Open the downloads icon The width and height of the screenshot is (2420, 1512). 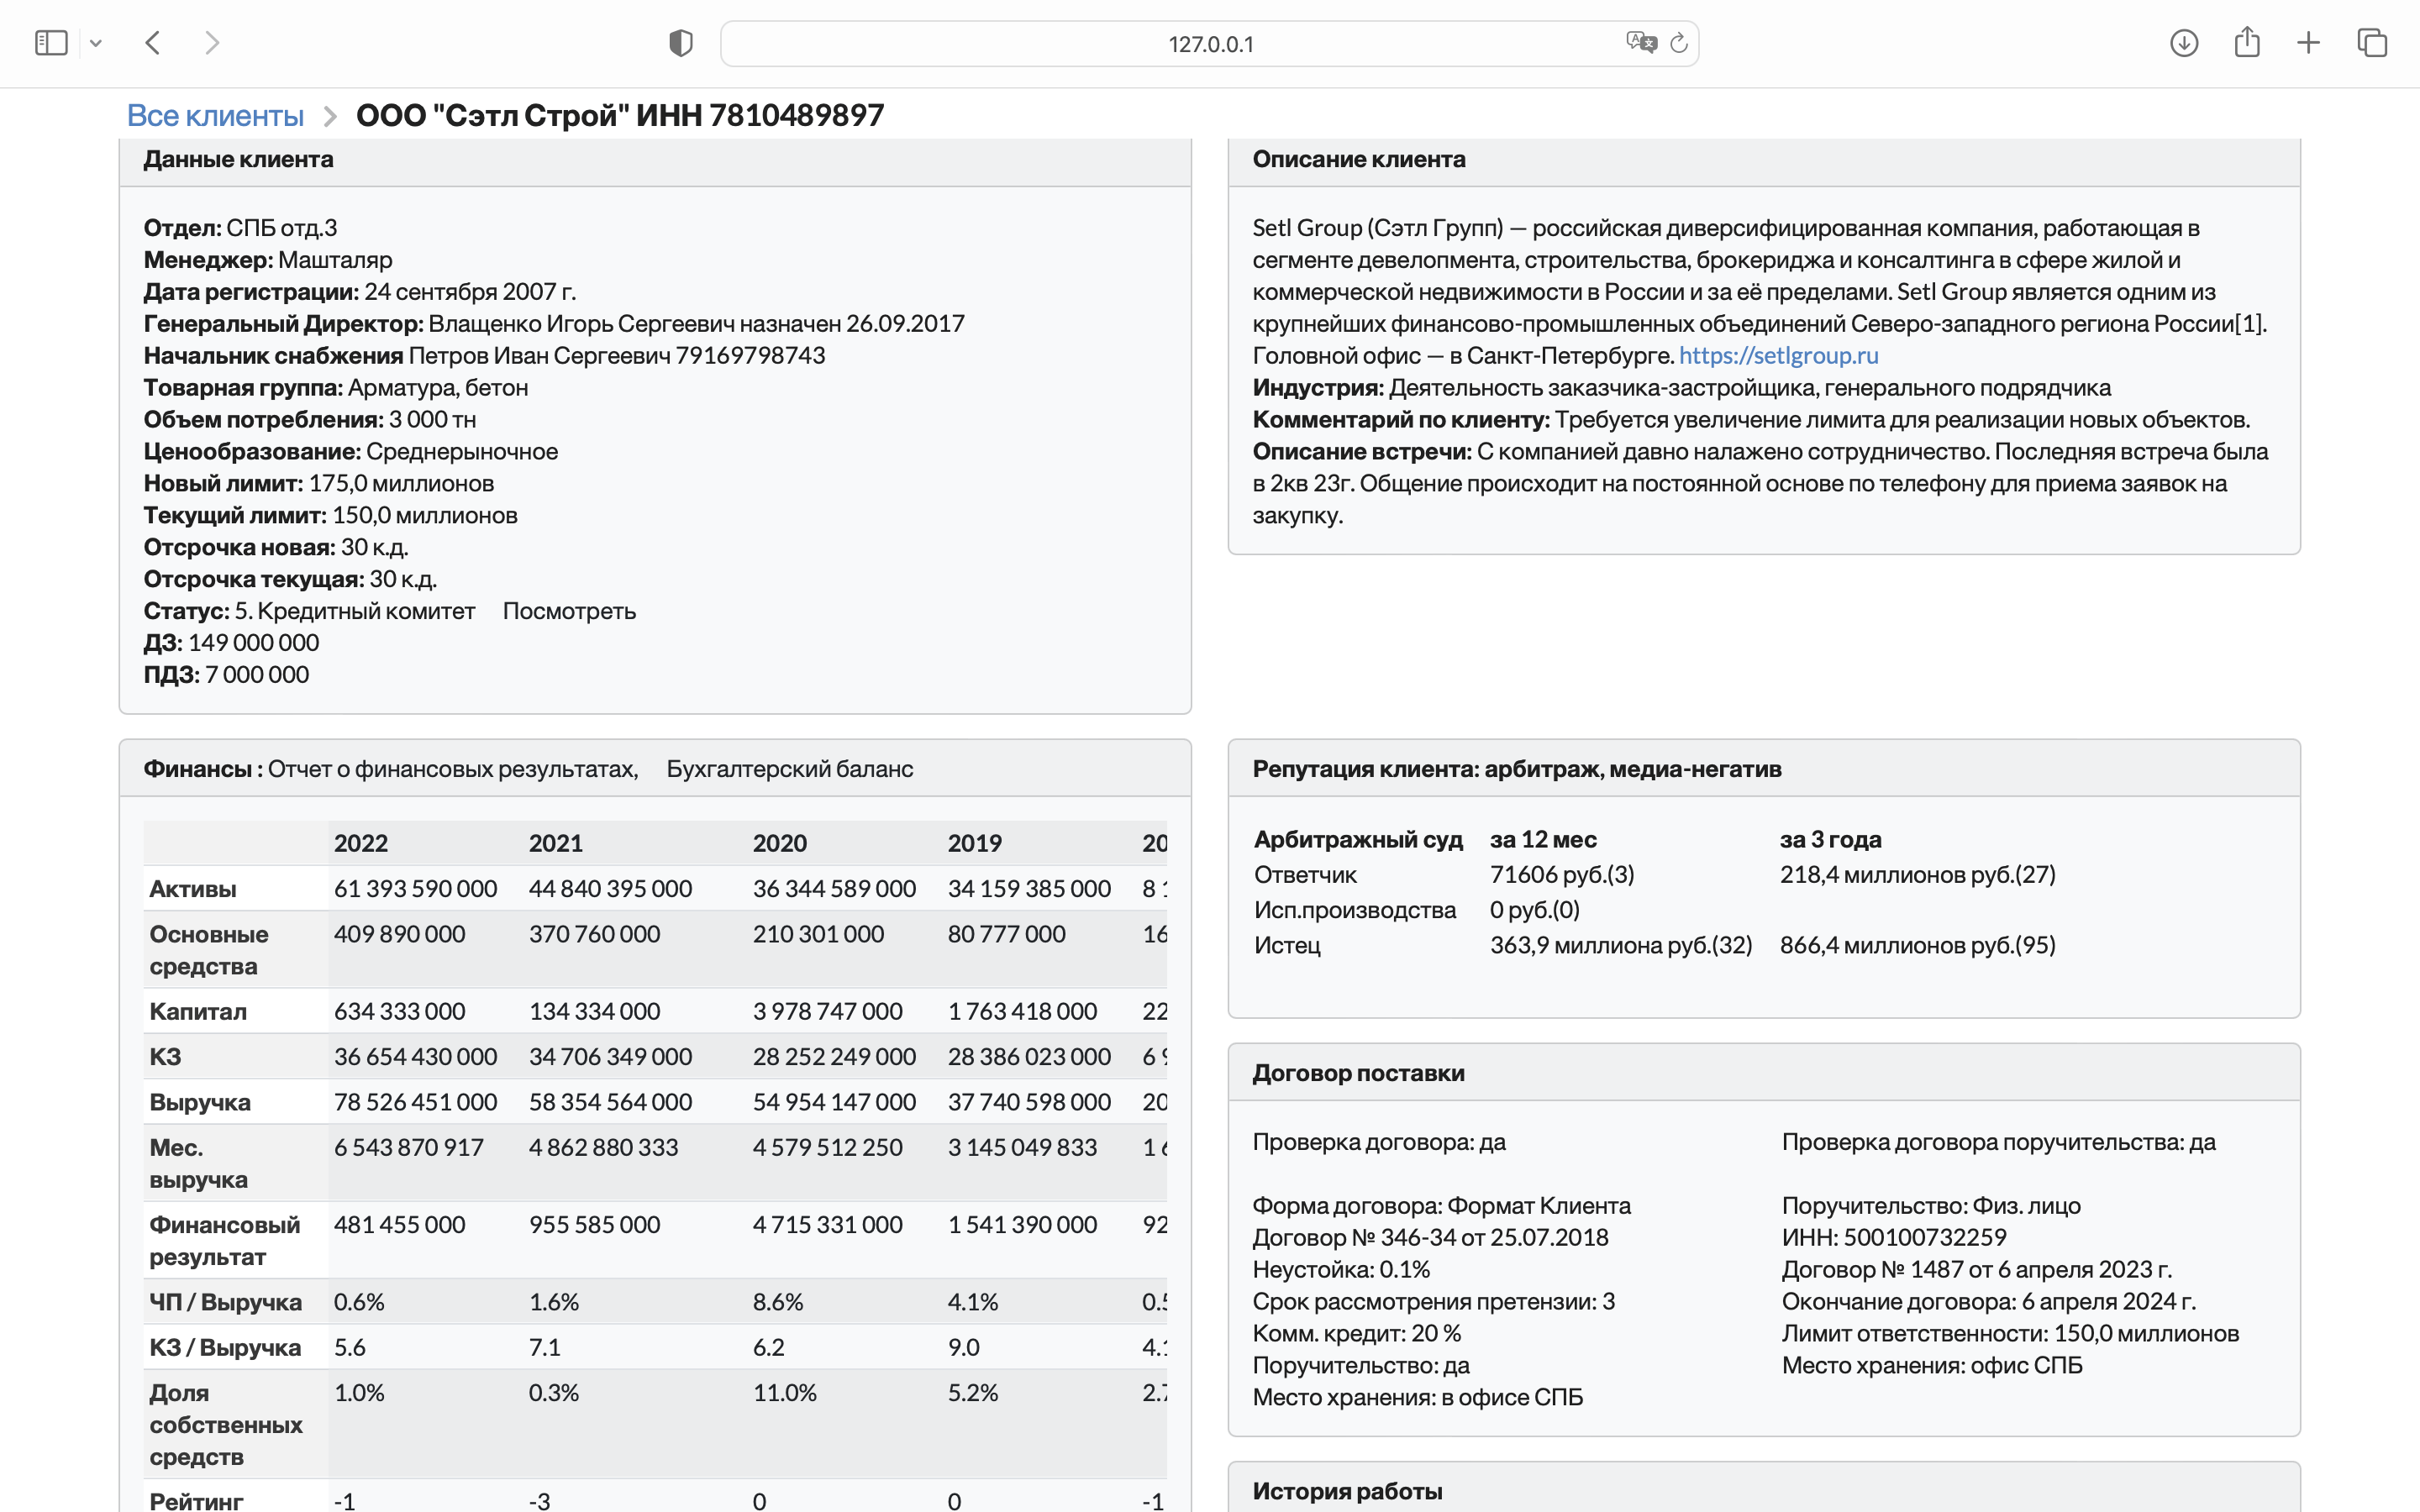[2184, 43]
